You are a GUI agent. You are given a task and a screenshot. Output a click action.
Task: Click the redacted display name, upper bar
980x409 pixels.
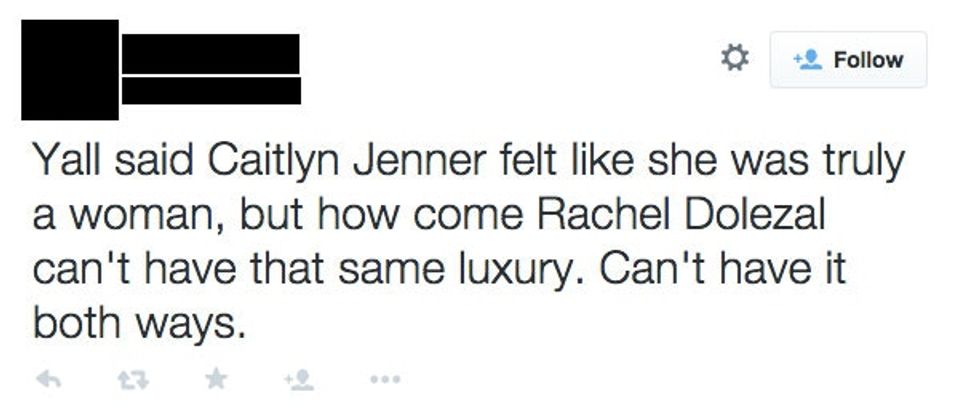point(211,53)
